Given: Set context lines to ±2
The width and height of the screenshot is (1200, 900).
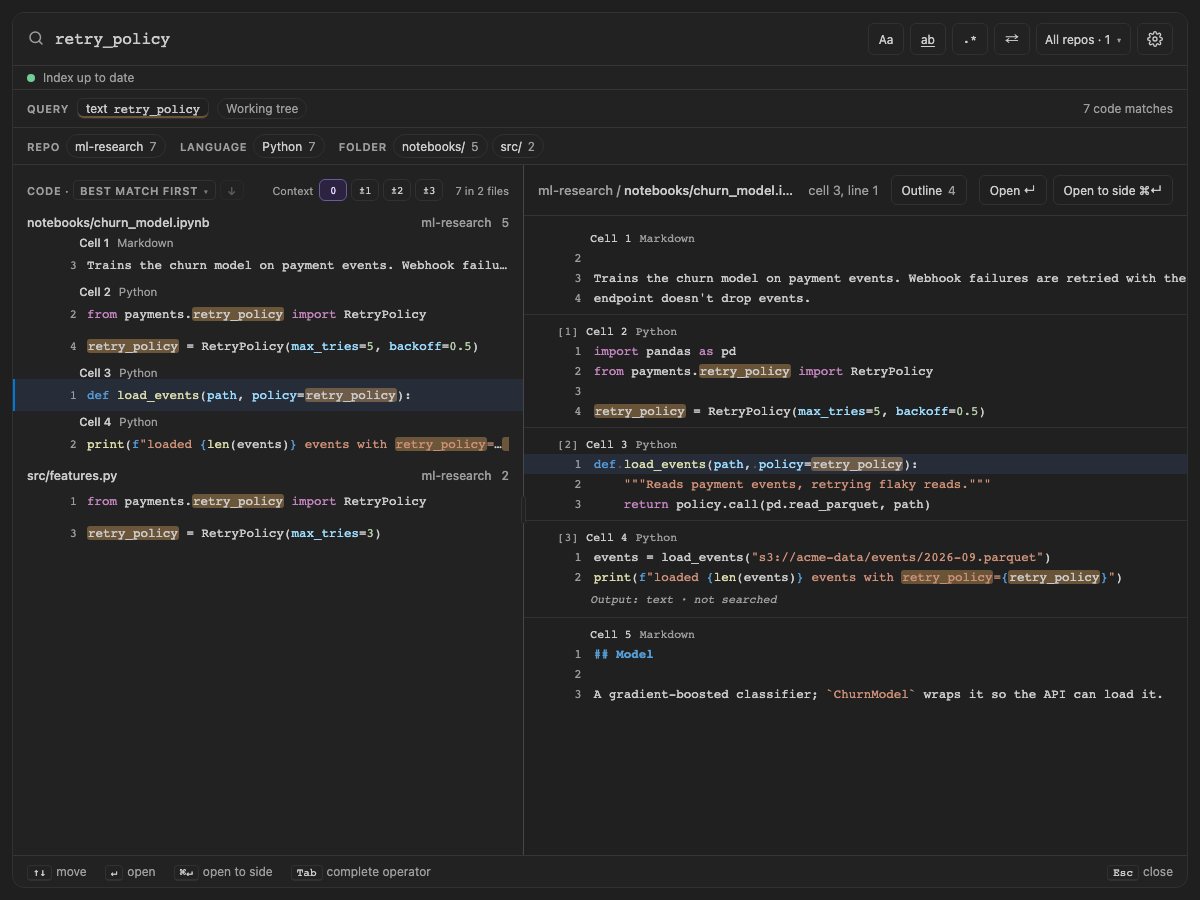Looking at the screenshot, I should [x=397, y=191].
